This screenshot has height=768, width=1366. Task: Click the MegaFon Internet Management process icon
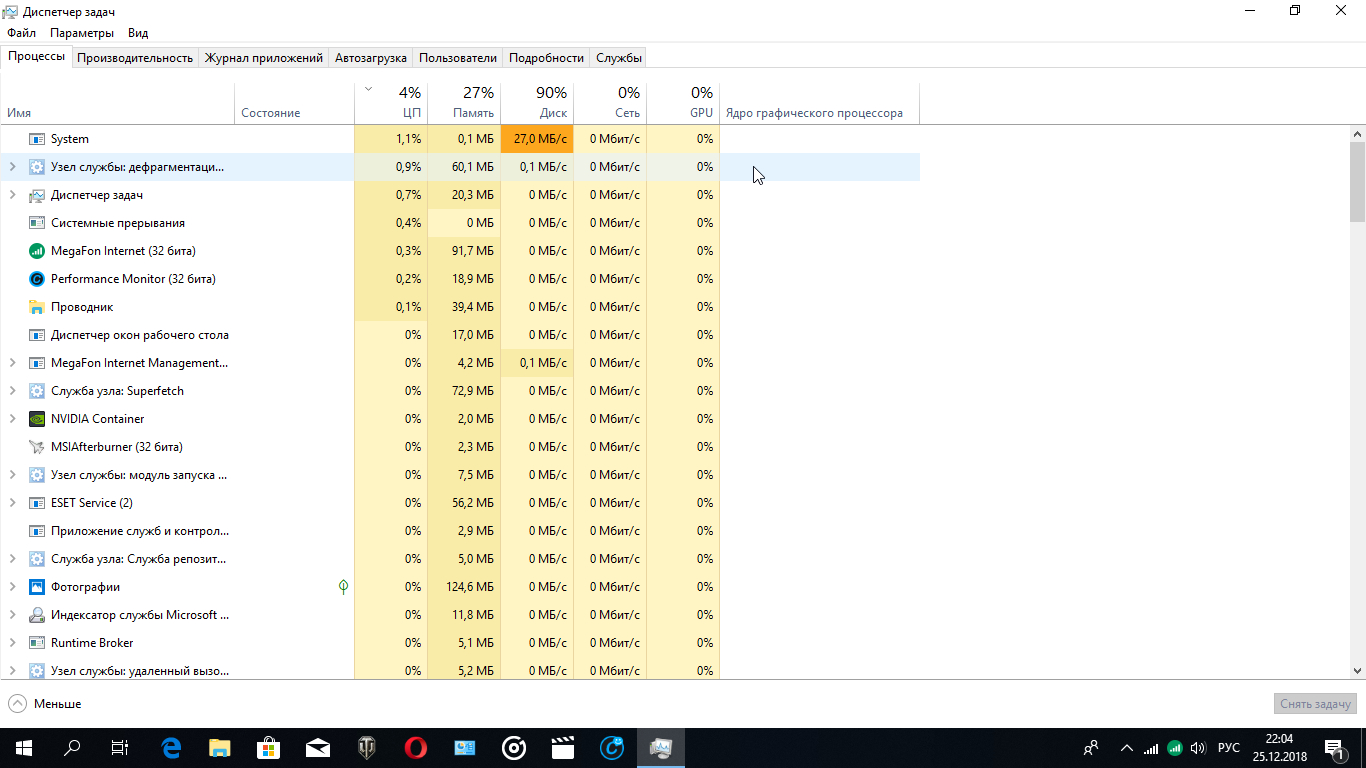[37, 363]
